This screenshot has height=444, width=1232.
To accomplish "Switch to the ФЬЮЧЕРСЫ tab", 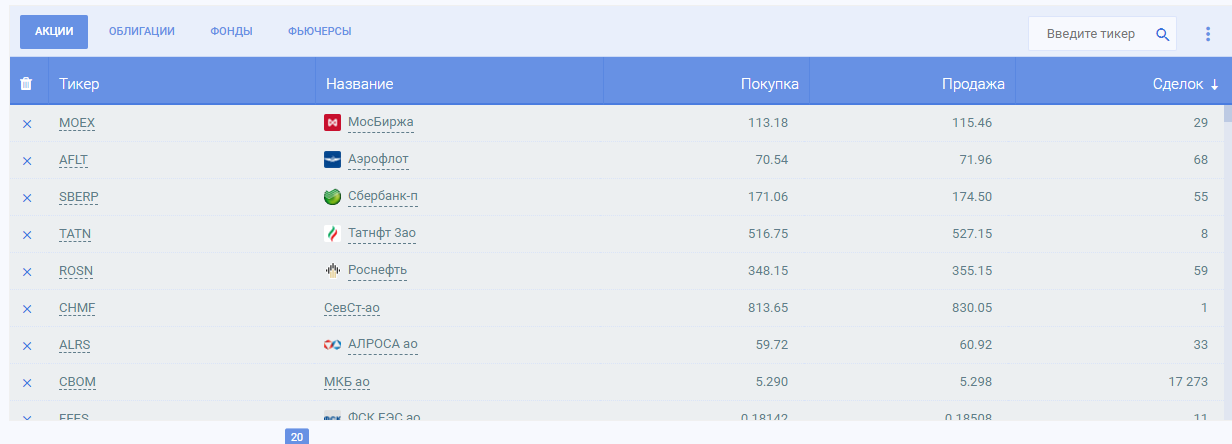I will (x=319, y=32).
